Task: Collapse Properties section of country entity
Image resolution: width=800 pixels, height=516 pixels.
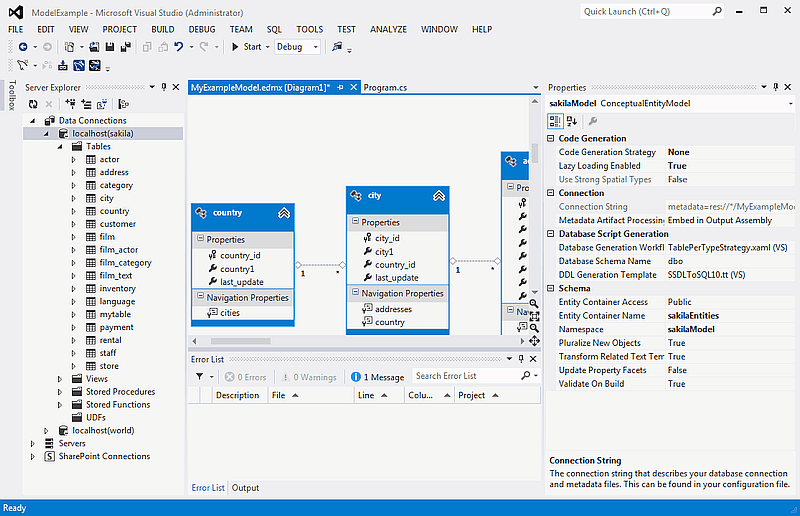Action: (x=201, y=239)
